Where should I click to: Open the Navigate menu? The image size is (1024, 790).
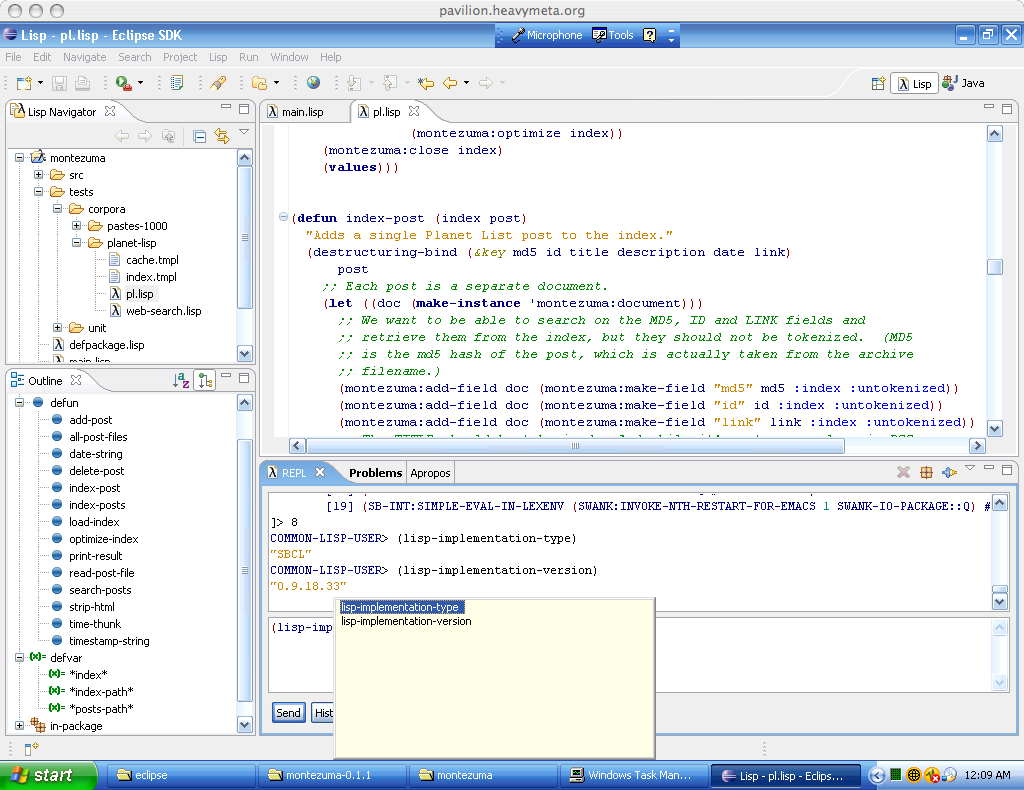point(84,57)
